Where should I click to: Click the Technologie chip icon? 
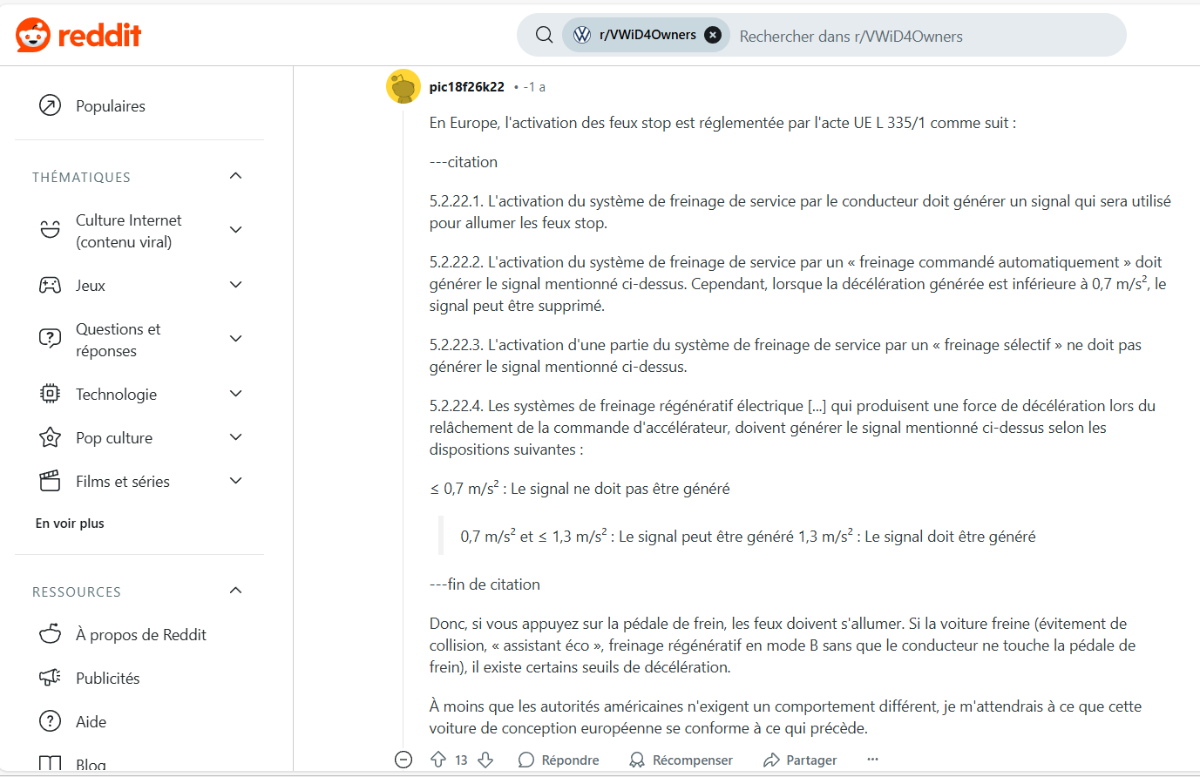point(49,394)
